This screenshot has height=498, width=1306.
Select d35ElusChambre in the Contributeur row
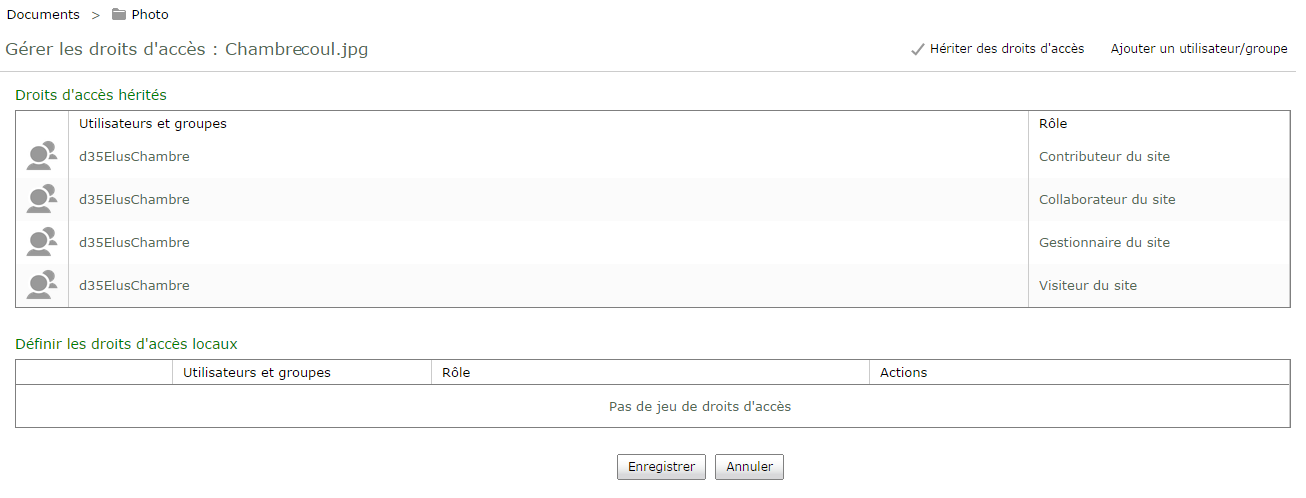pyautogui.click(x=134, y=157)
